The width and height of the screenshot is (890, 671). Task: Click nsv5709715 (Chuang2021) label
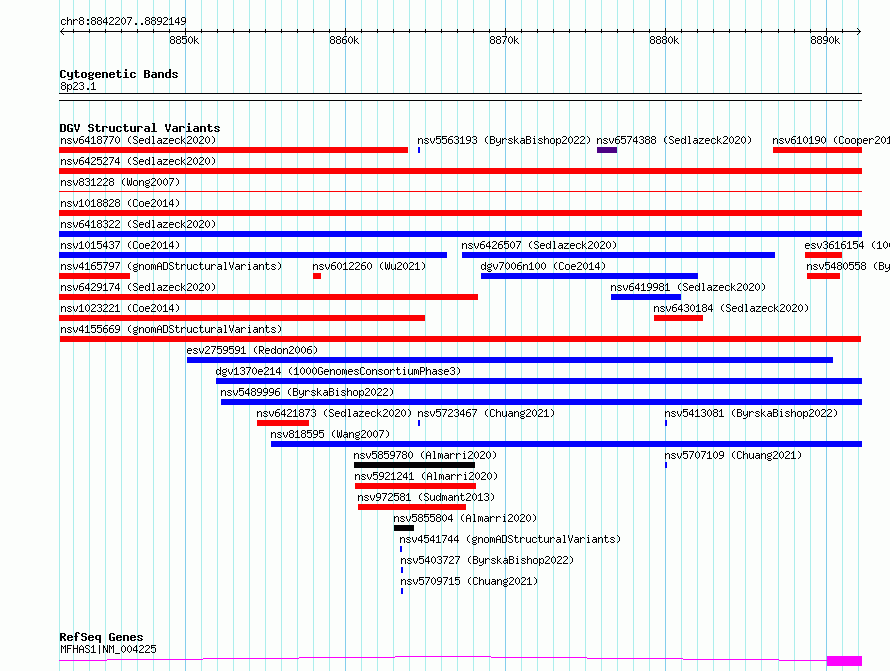(469, 581)
